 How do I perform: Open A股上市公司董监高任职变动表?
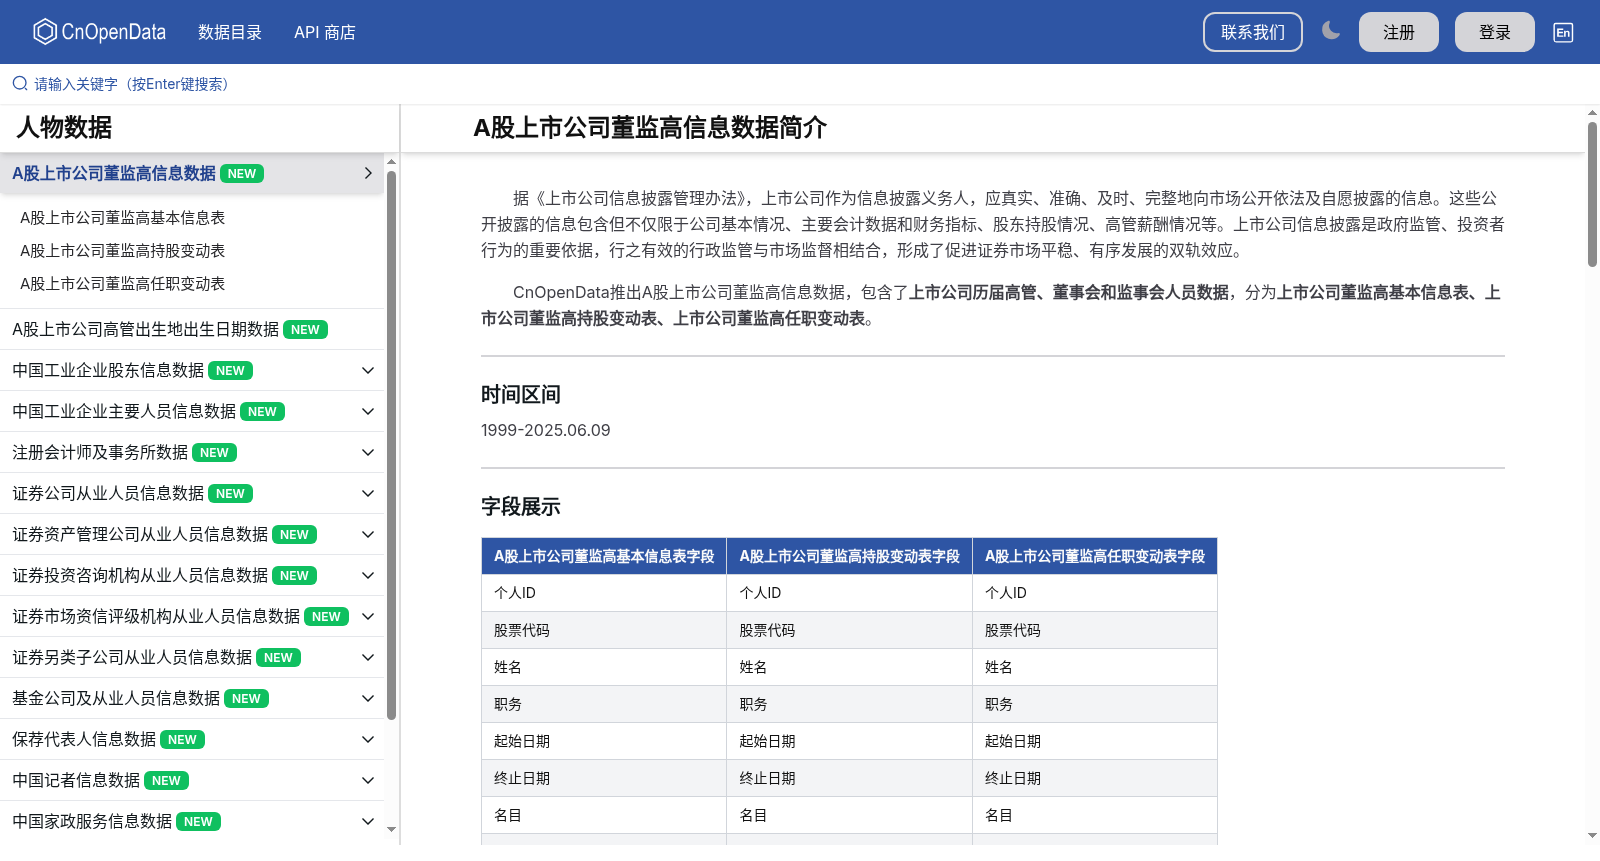pyautogui.click(x=123, y=283)
